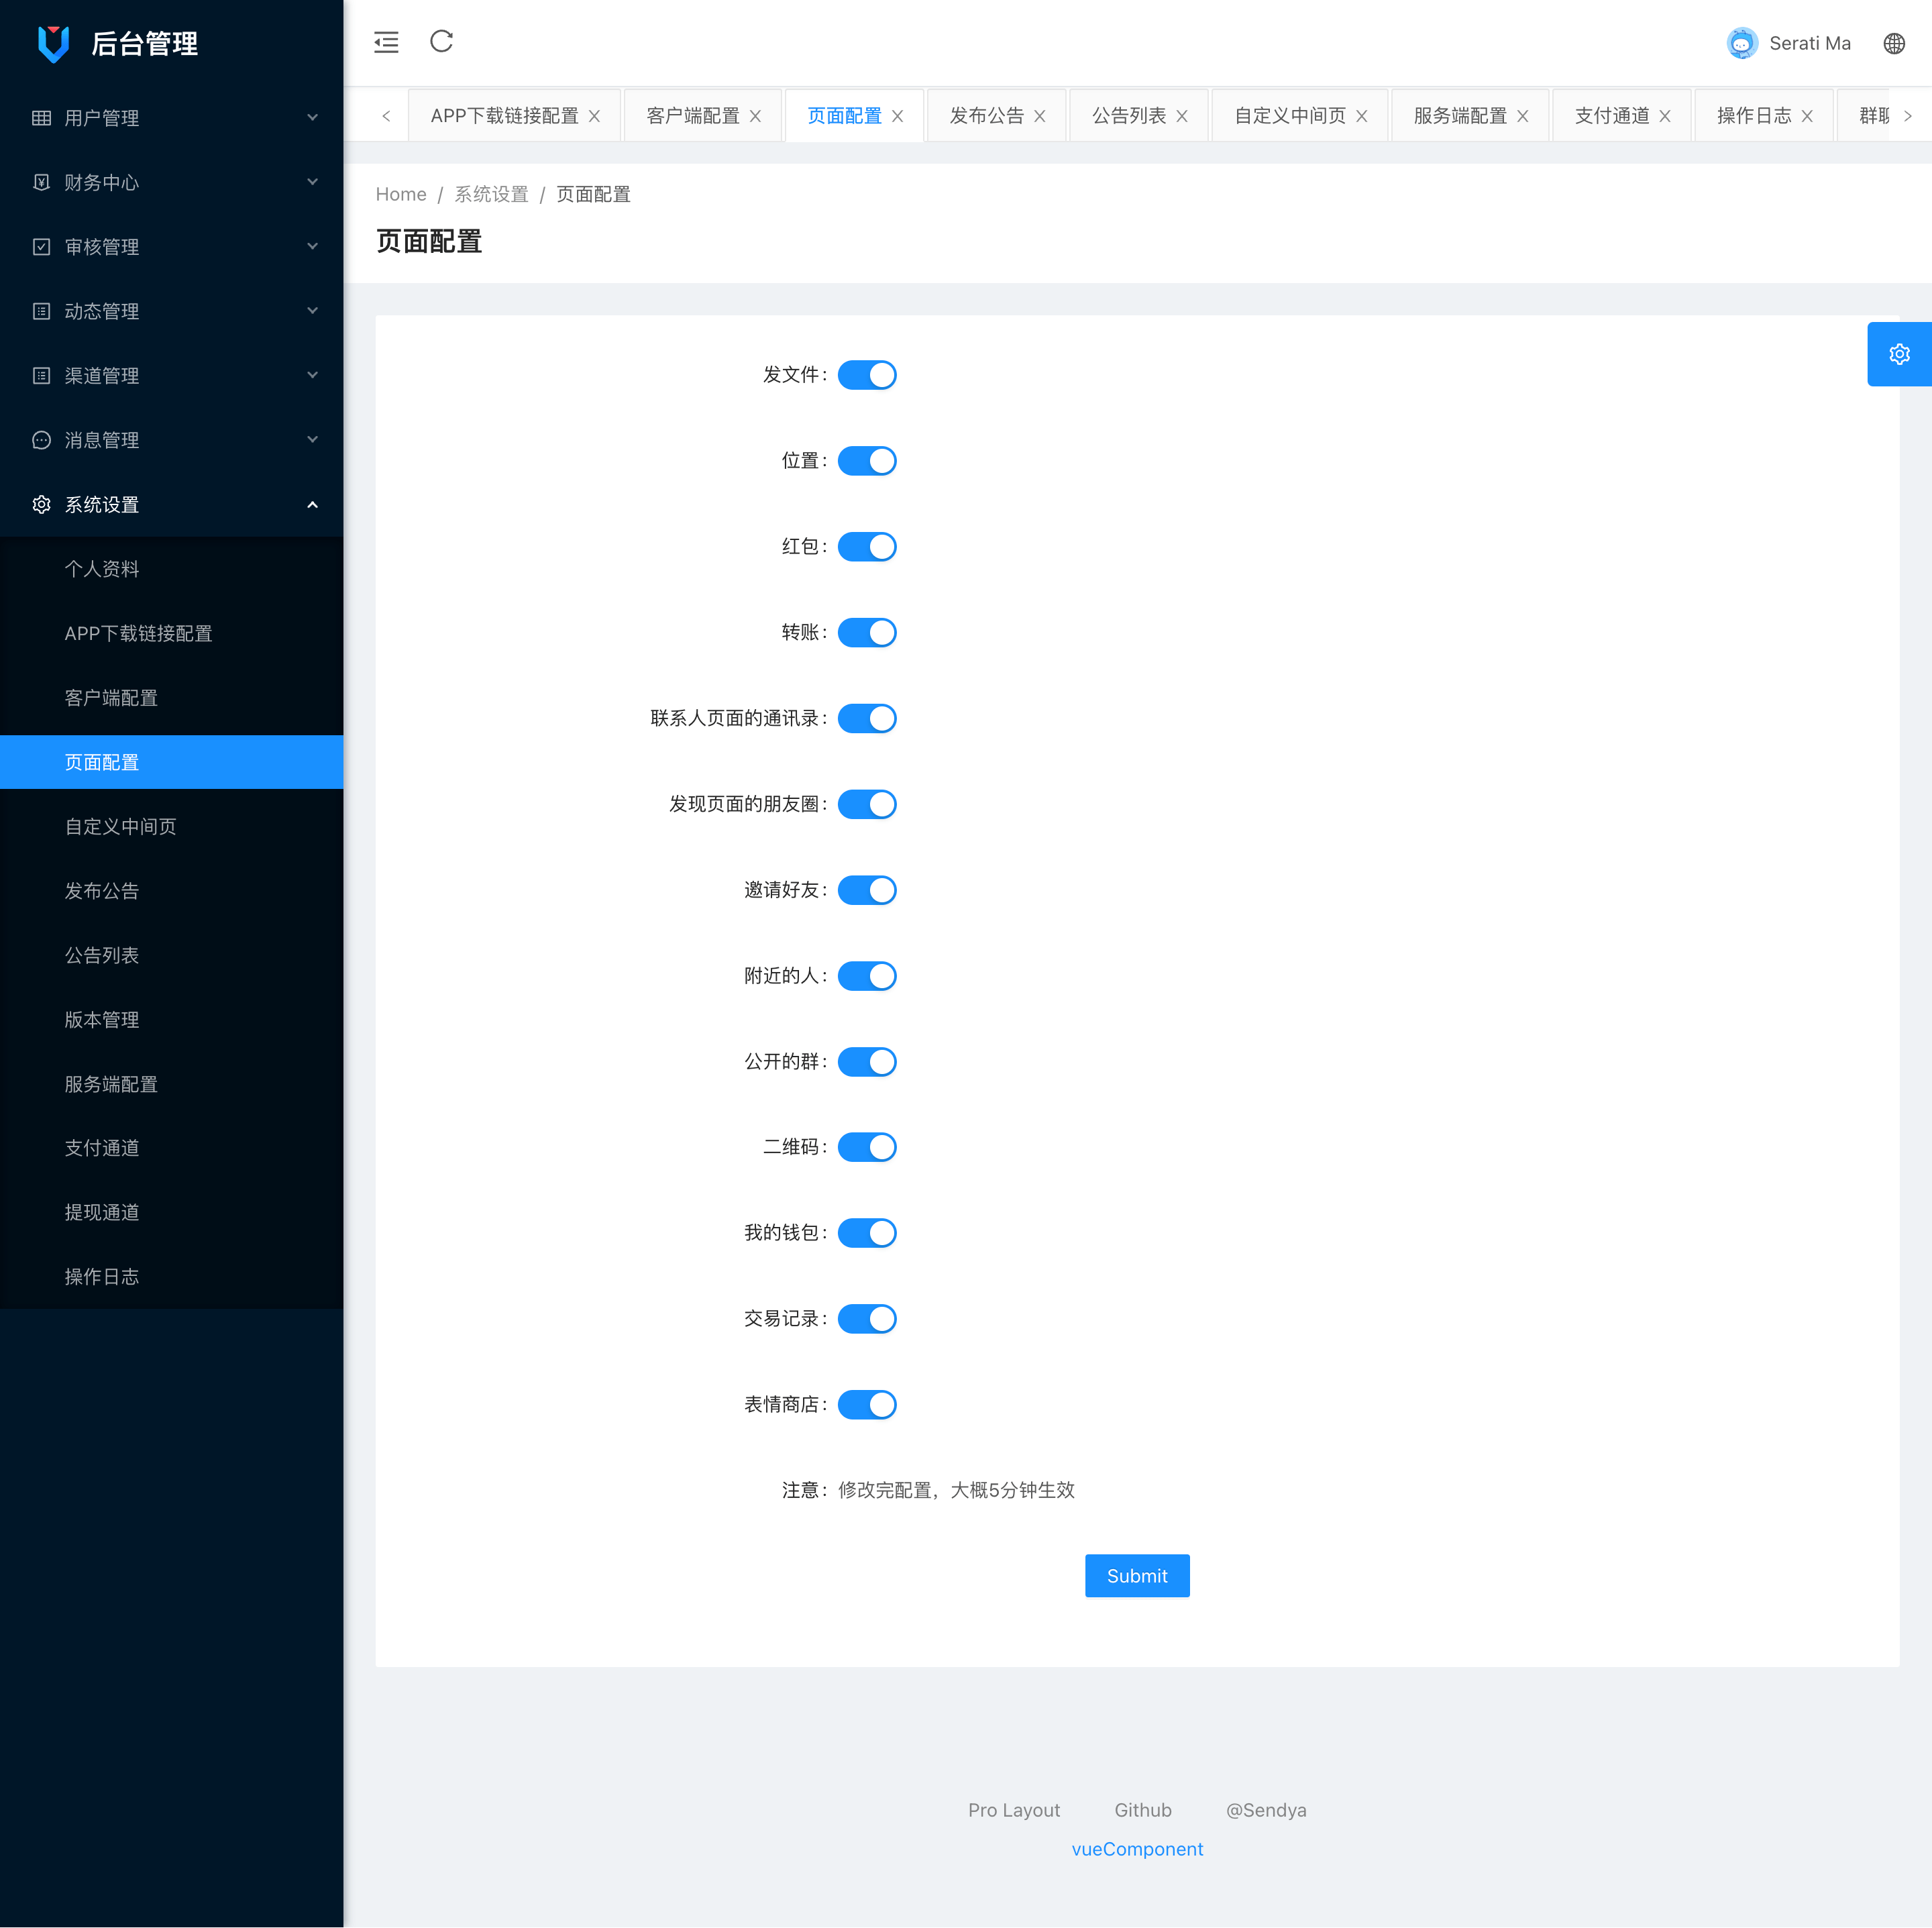Click the Submit button
Viewport: 1932px width, 1928px height.
pyautogui.click(x=1136, y=1575)
